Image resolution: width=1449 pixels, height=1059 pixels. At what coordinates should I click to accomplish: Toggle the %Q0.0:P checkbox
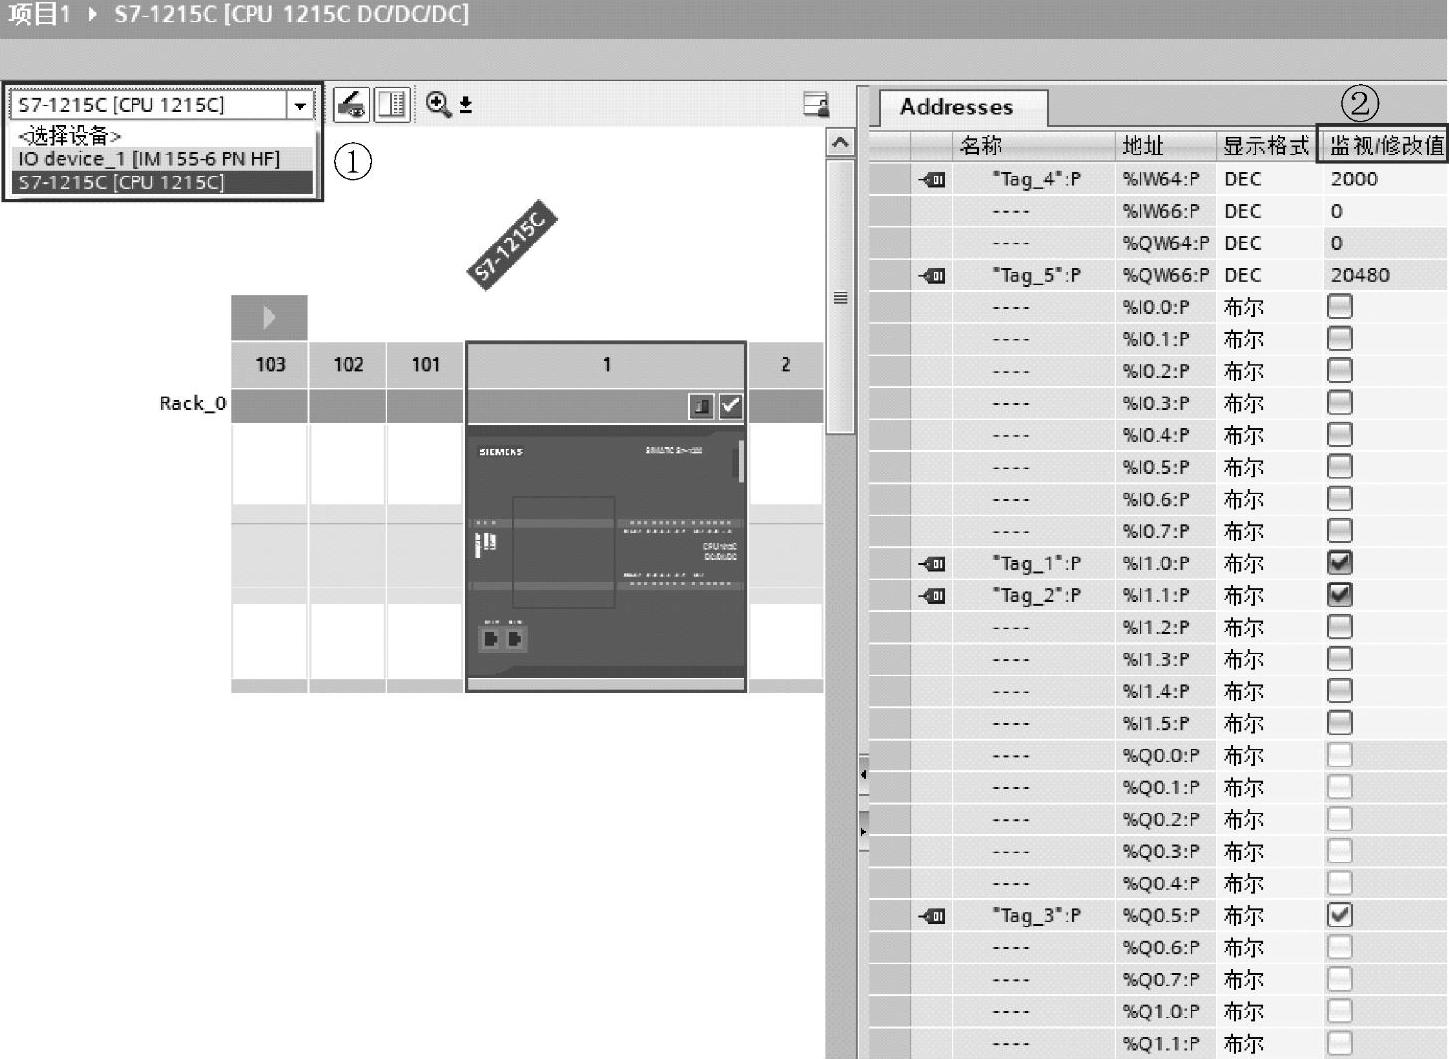1340,755
